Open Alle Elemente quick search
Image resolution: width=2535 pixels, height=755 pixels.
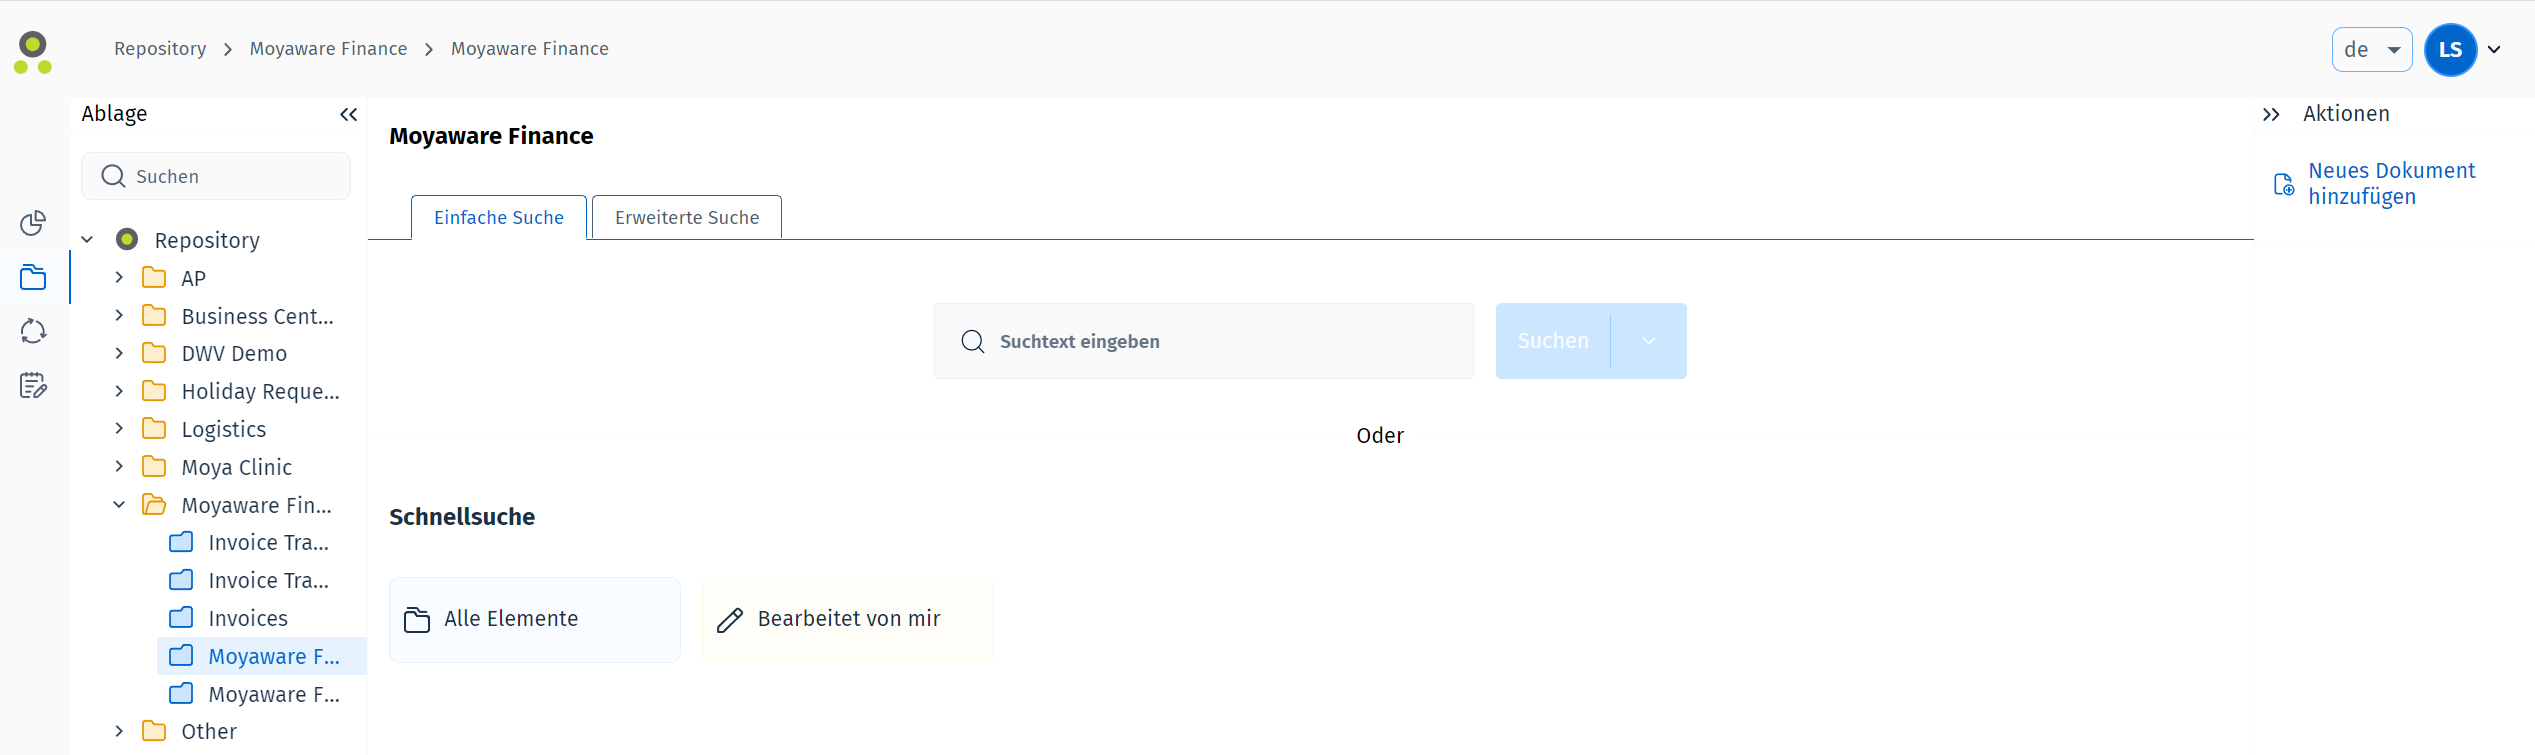coord(535,620)
